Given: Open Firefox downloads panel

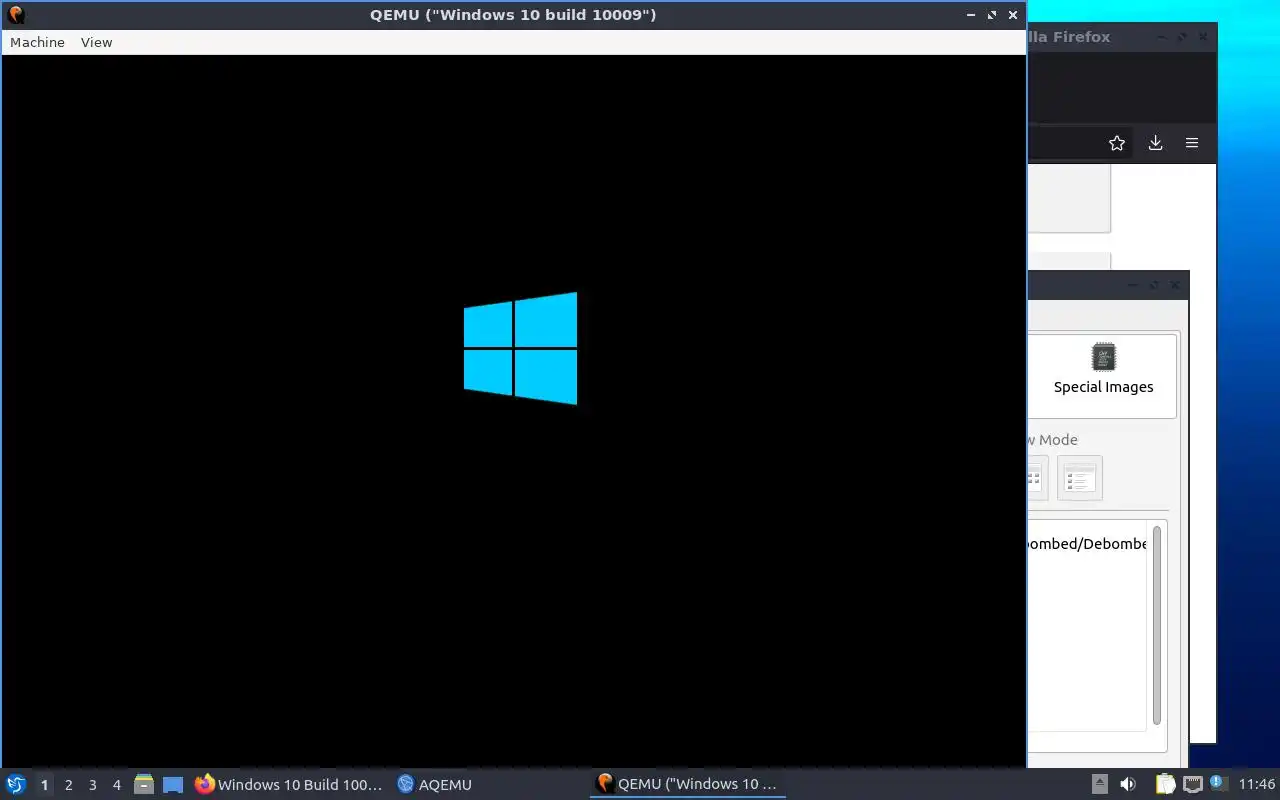Looking at the screenshot, I should click(1155, 143).
